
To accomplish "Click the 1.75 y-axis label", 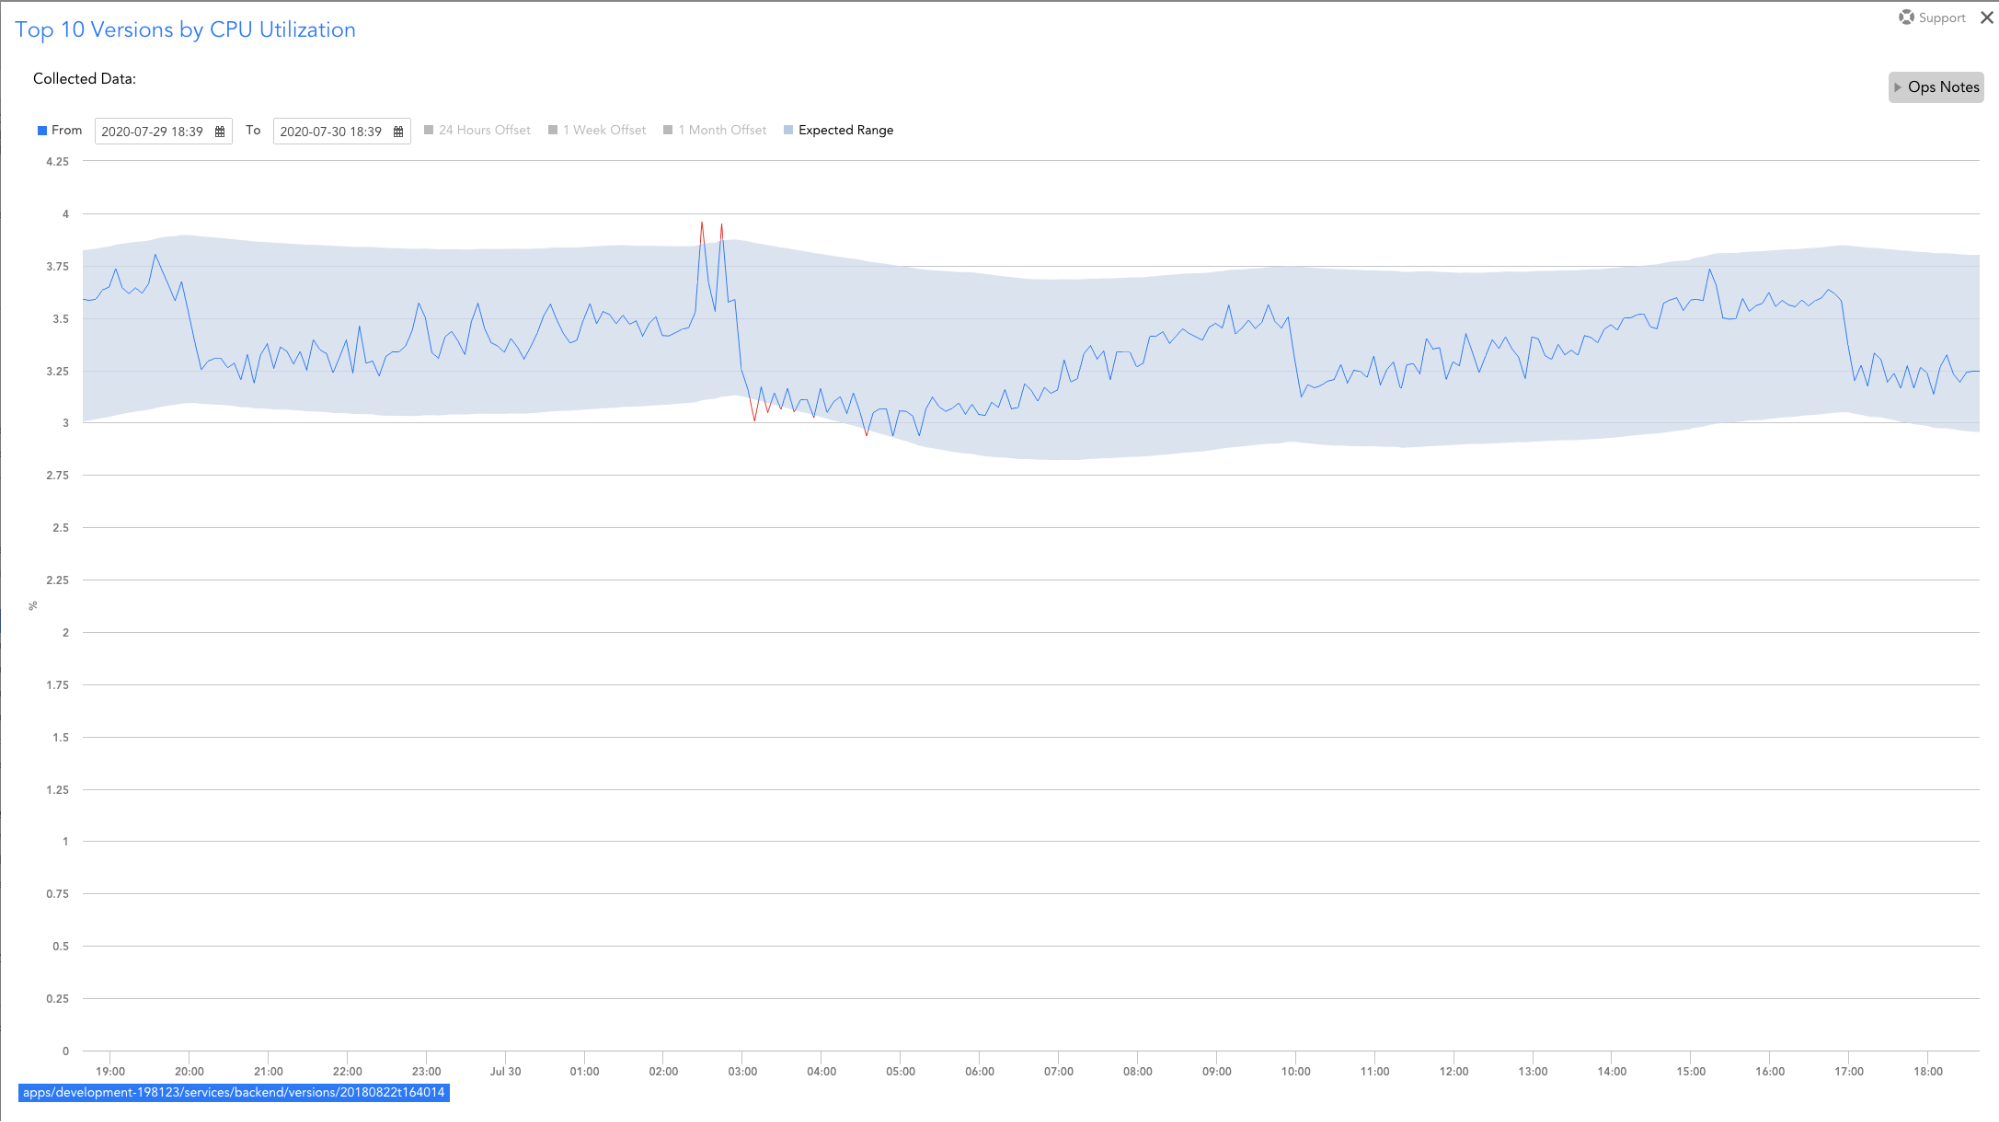I will pos(58,685).
